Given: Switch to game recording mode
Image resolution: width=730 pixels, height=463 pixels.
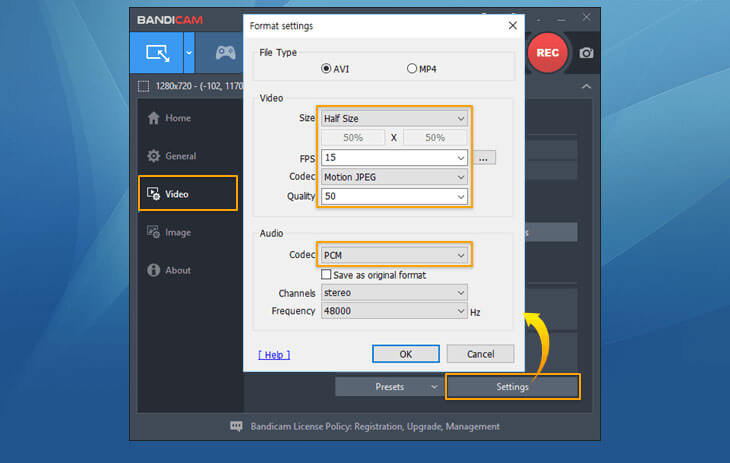Looking at the screenshot, I should [225, 53].
